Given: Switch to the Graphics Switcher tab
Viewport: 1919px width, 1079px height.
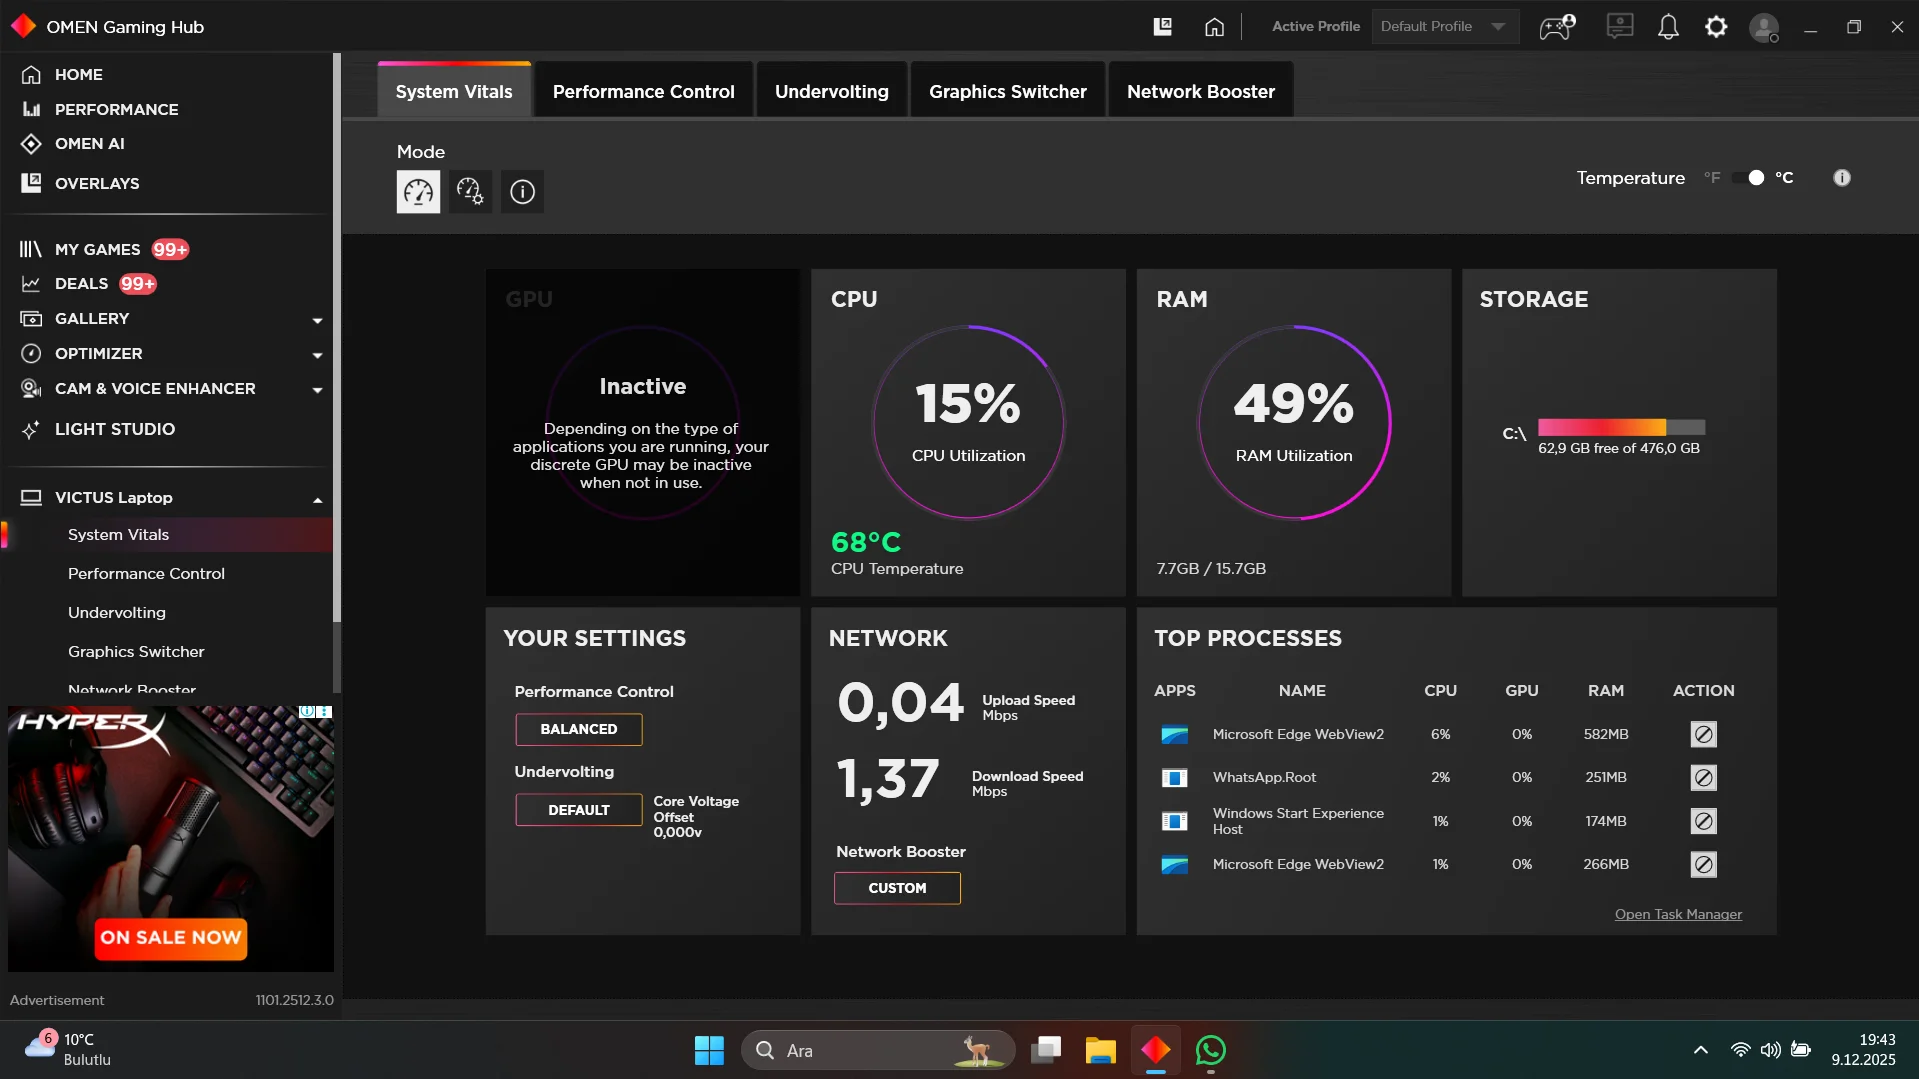Looking at the screenshot, I should (x=1007, y=91).
